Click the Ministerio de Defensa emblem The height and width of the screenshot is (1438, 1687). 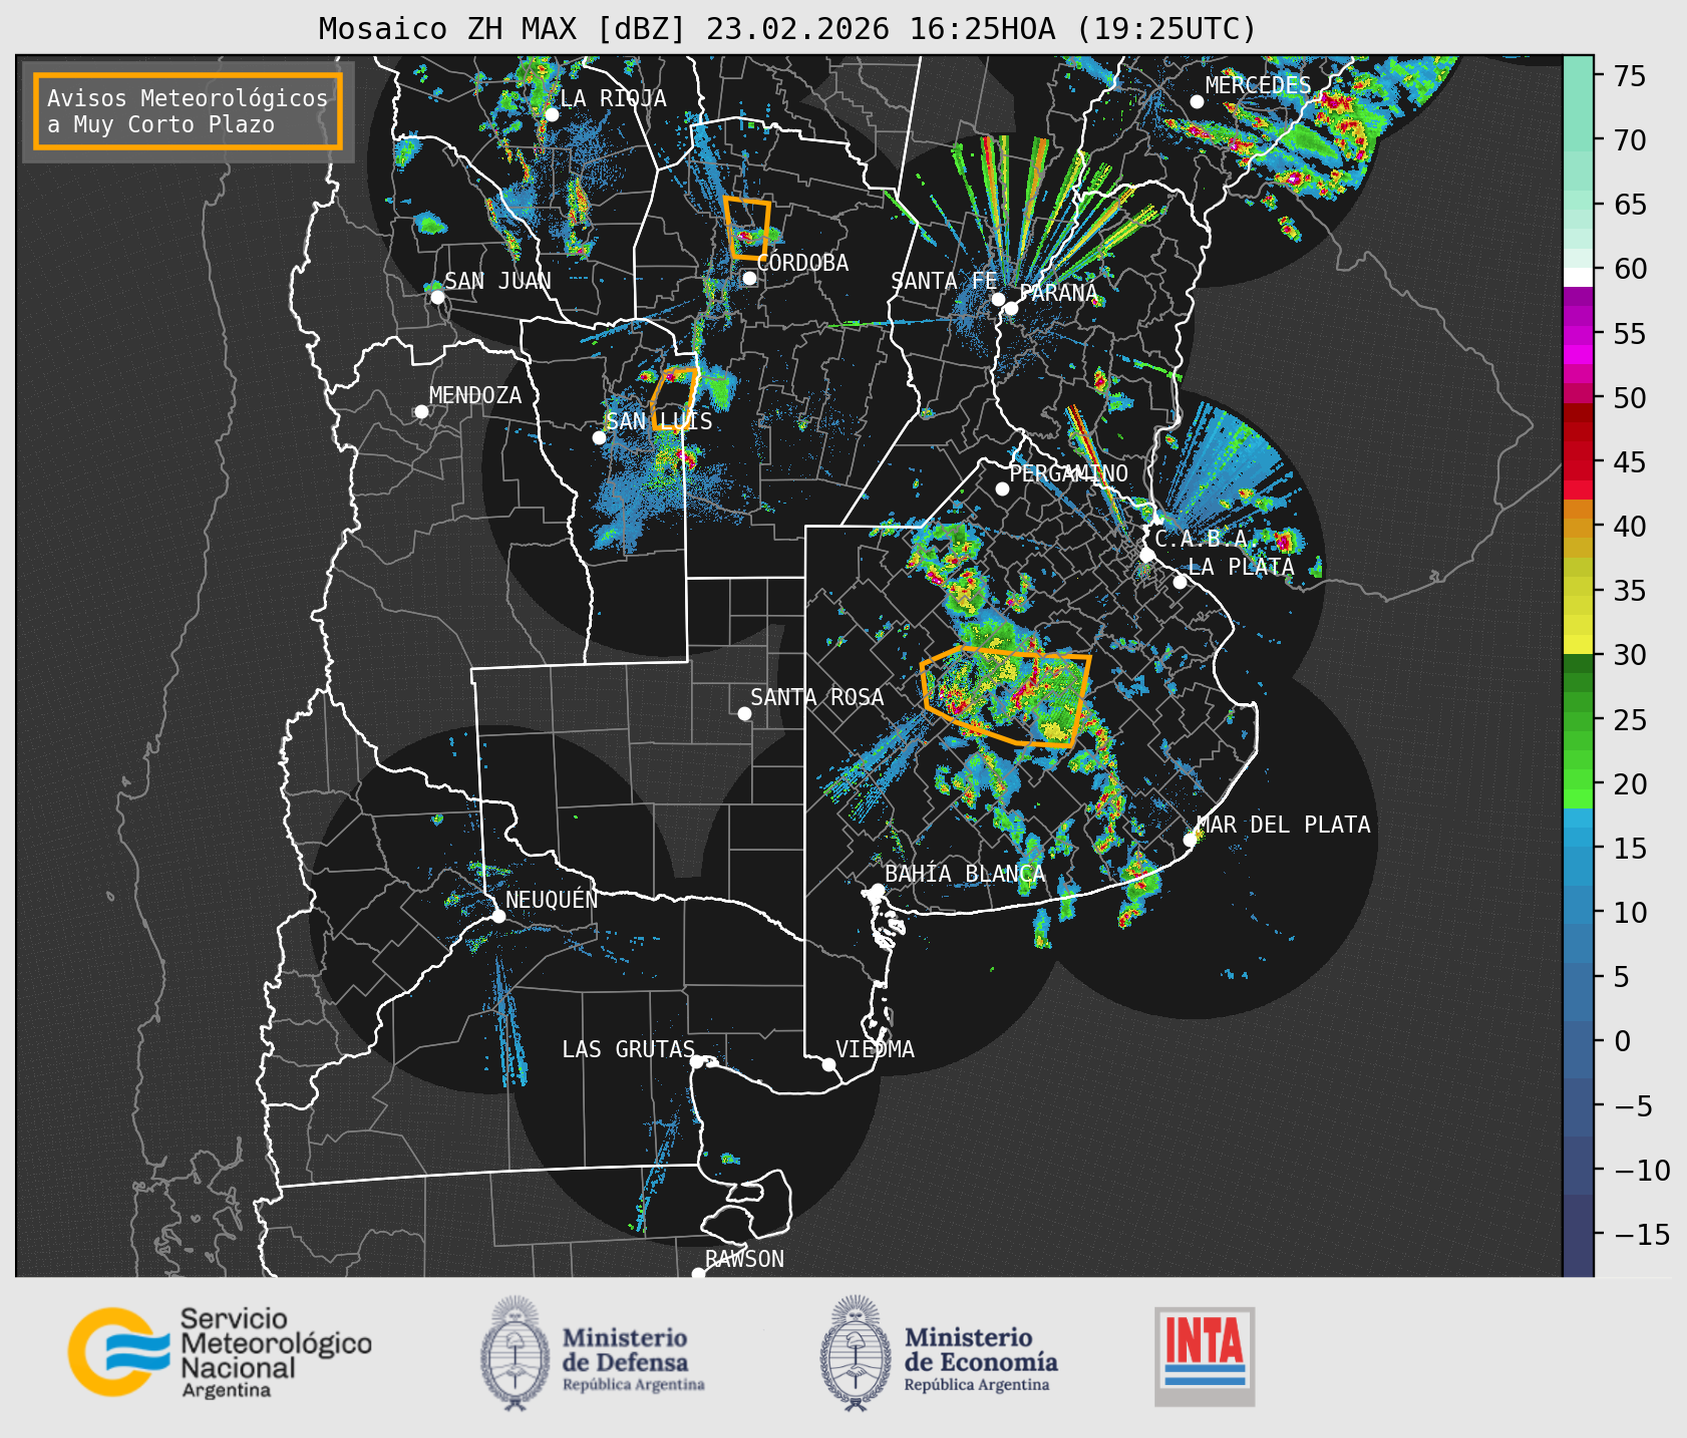tap(515, 1353)
